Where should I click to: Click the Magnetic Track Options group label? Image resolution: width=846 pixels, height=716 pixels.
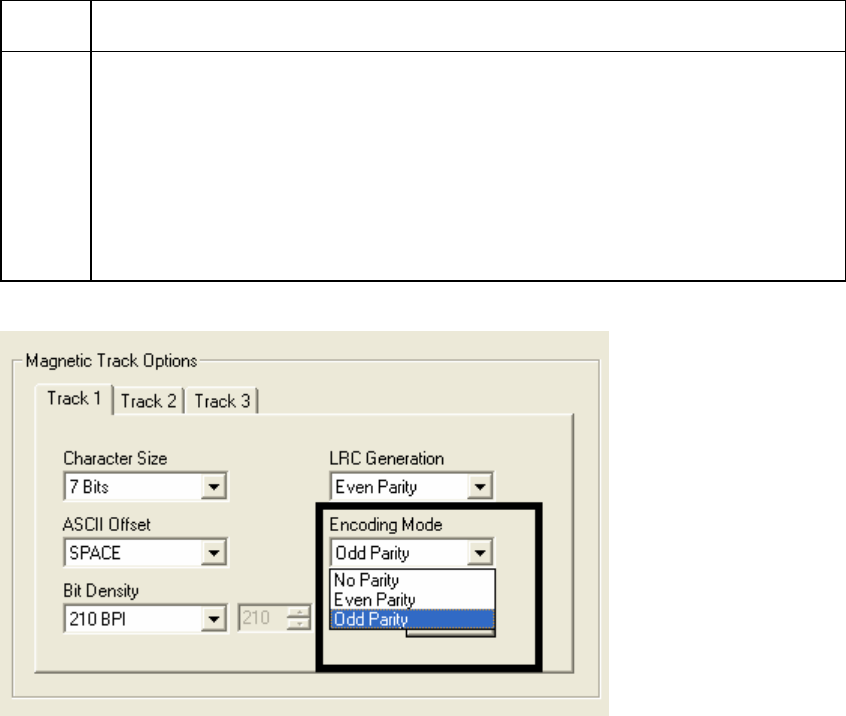point(112,360)
